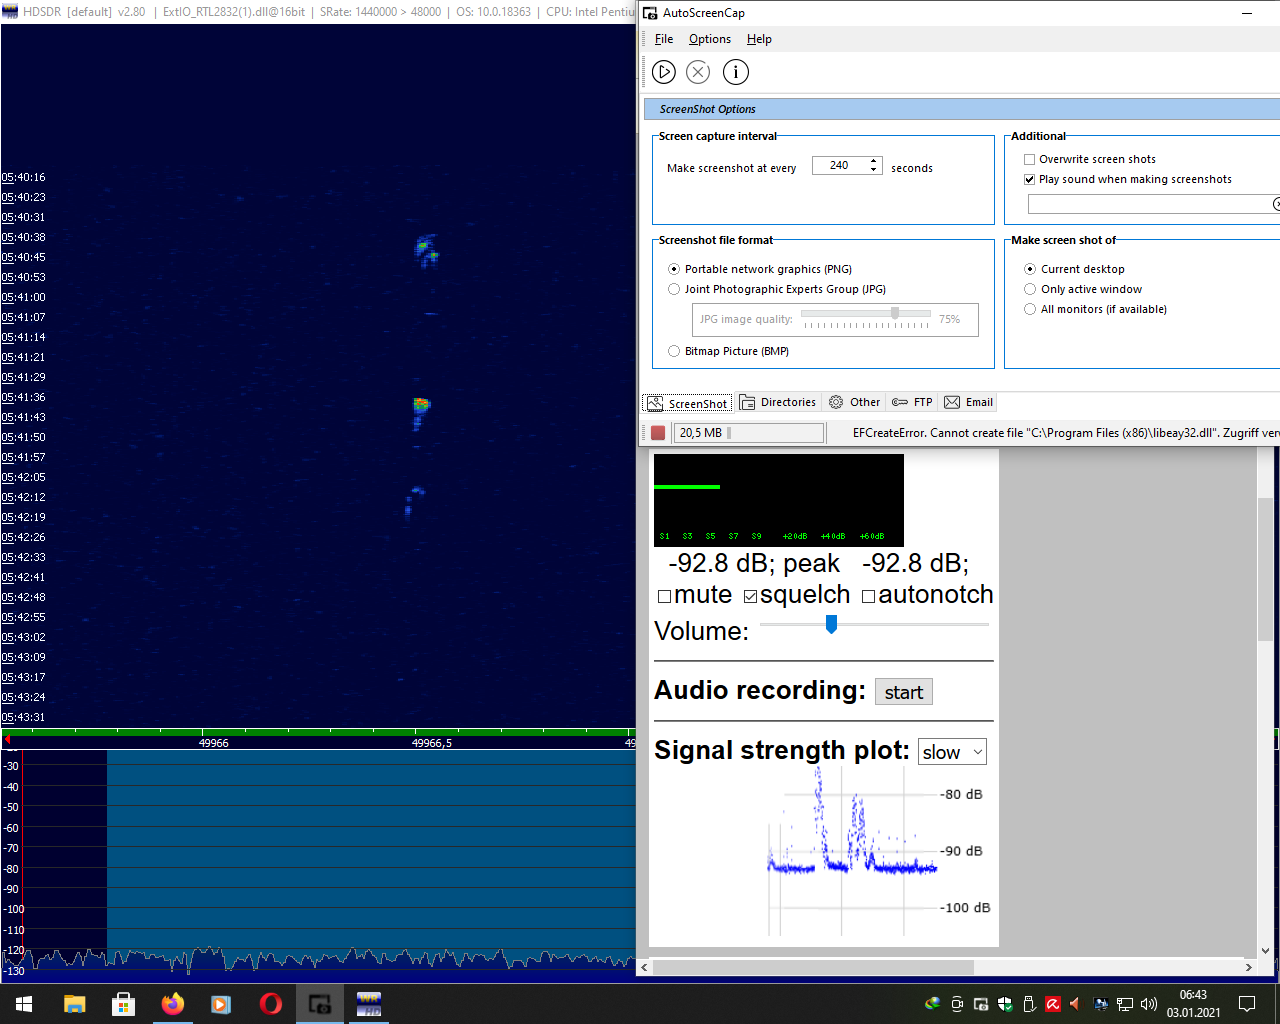Switch to the Other tab
The image size is (1280, 1024).
854,402
